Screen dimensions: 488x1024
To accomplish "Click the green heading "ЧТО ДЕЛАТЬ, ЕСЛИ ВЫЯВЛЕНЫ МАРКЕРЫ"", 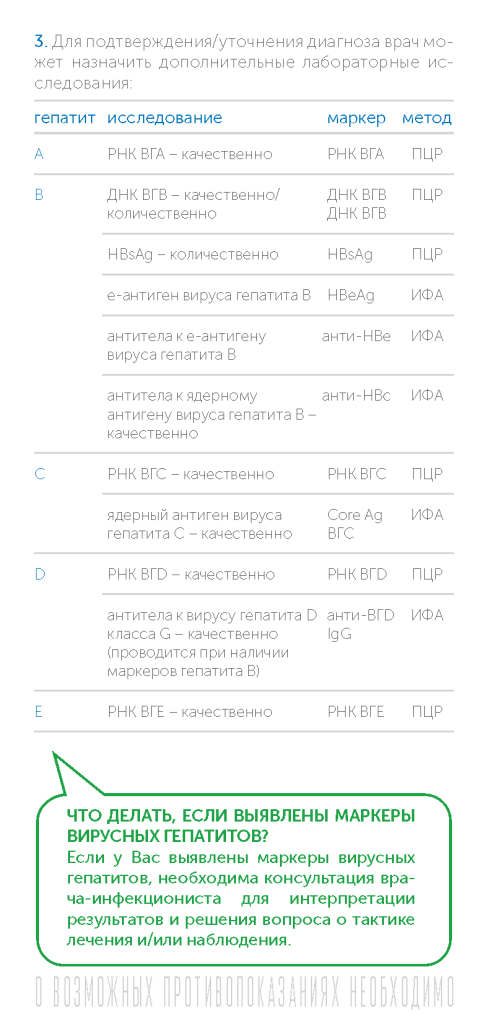I will (241, 817).
